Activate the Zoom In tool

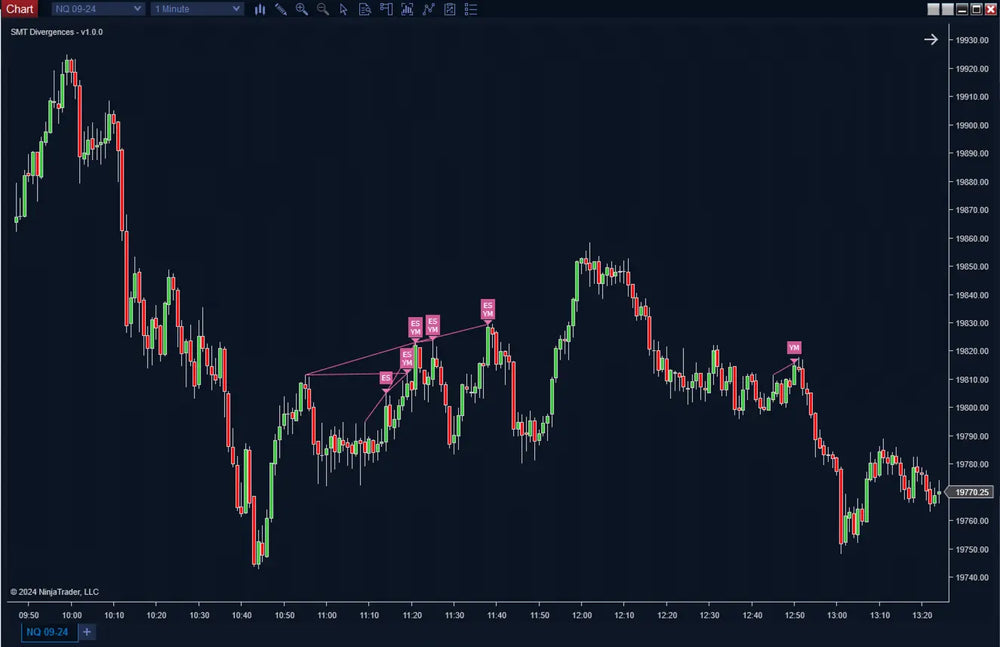(302, 9)
